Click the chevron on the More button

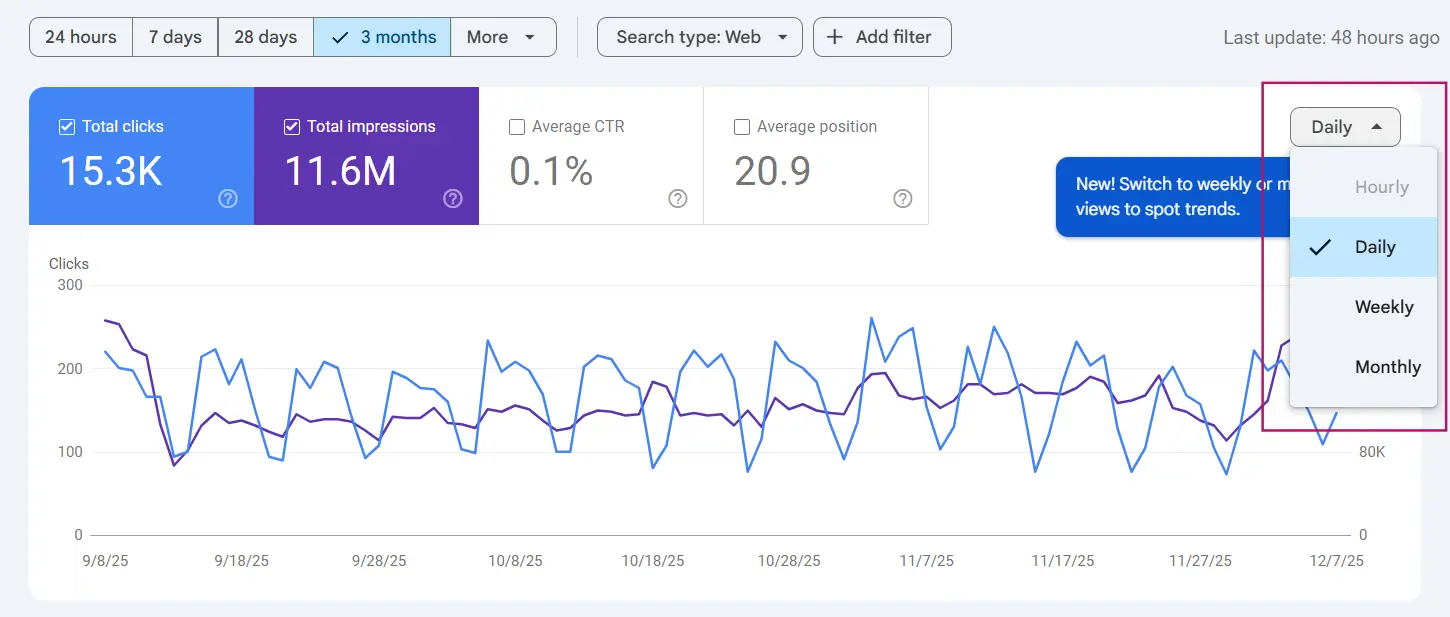coord(529,37)
